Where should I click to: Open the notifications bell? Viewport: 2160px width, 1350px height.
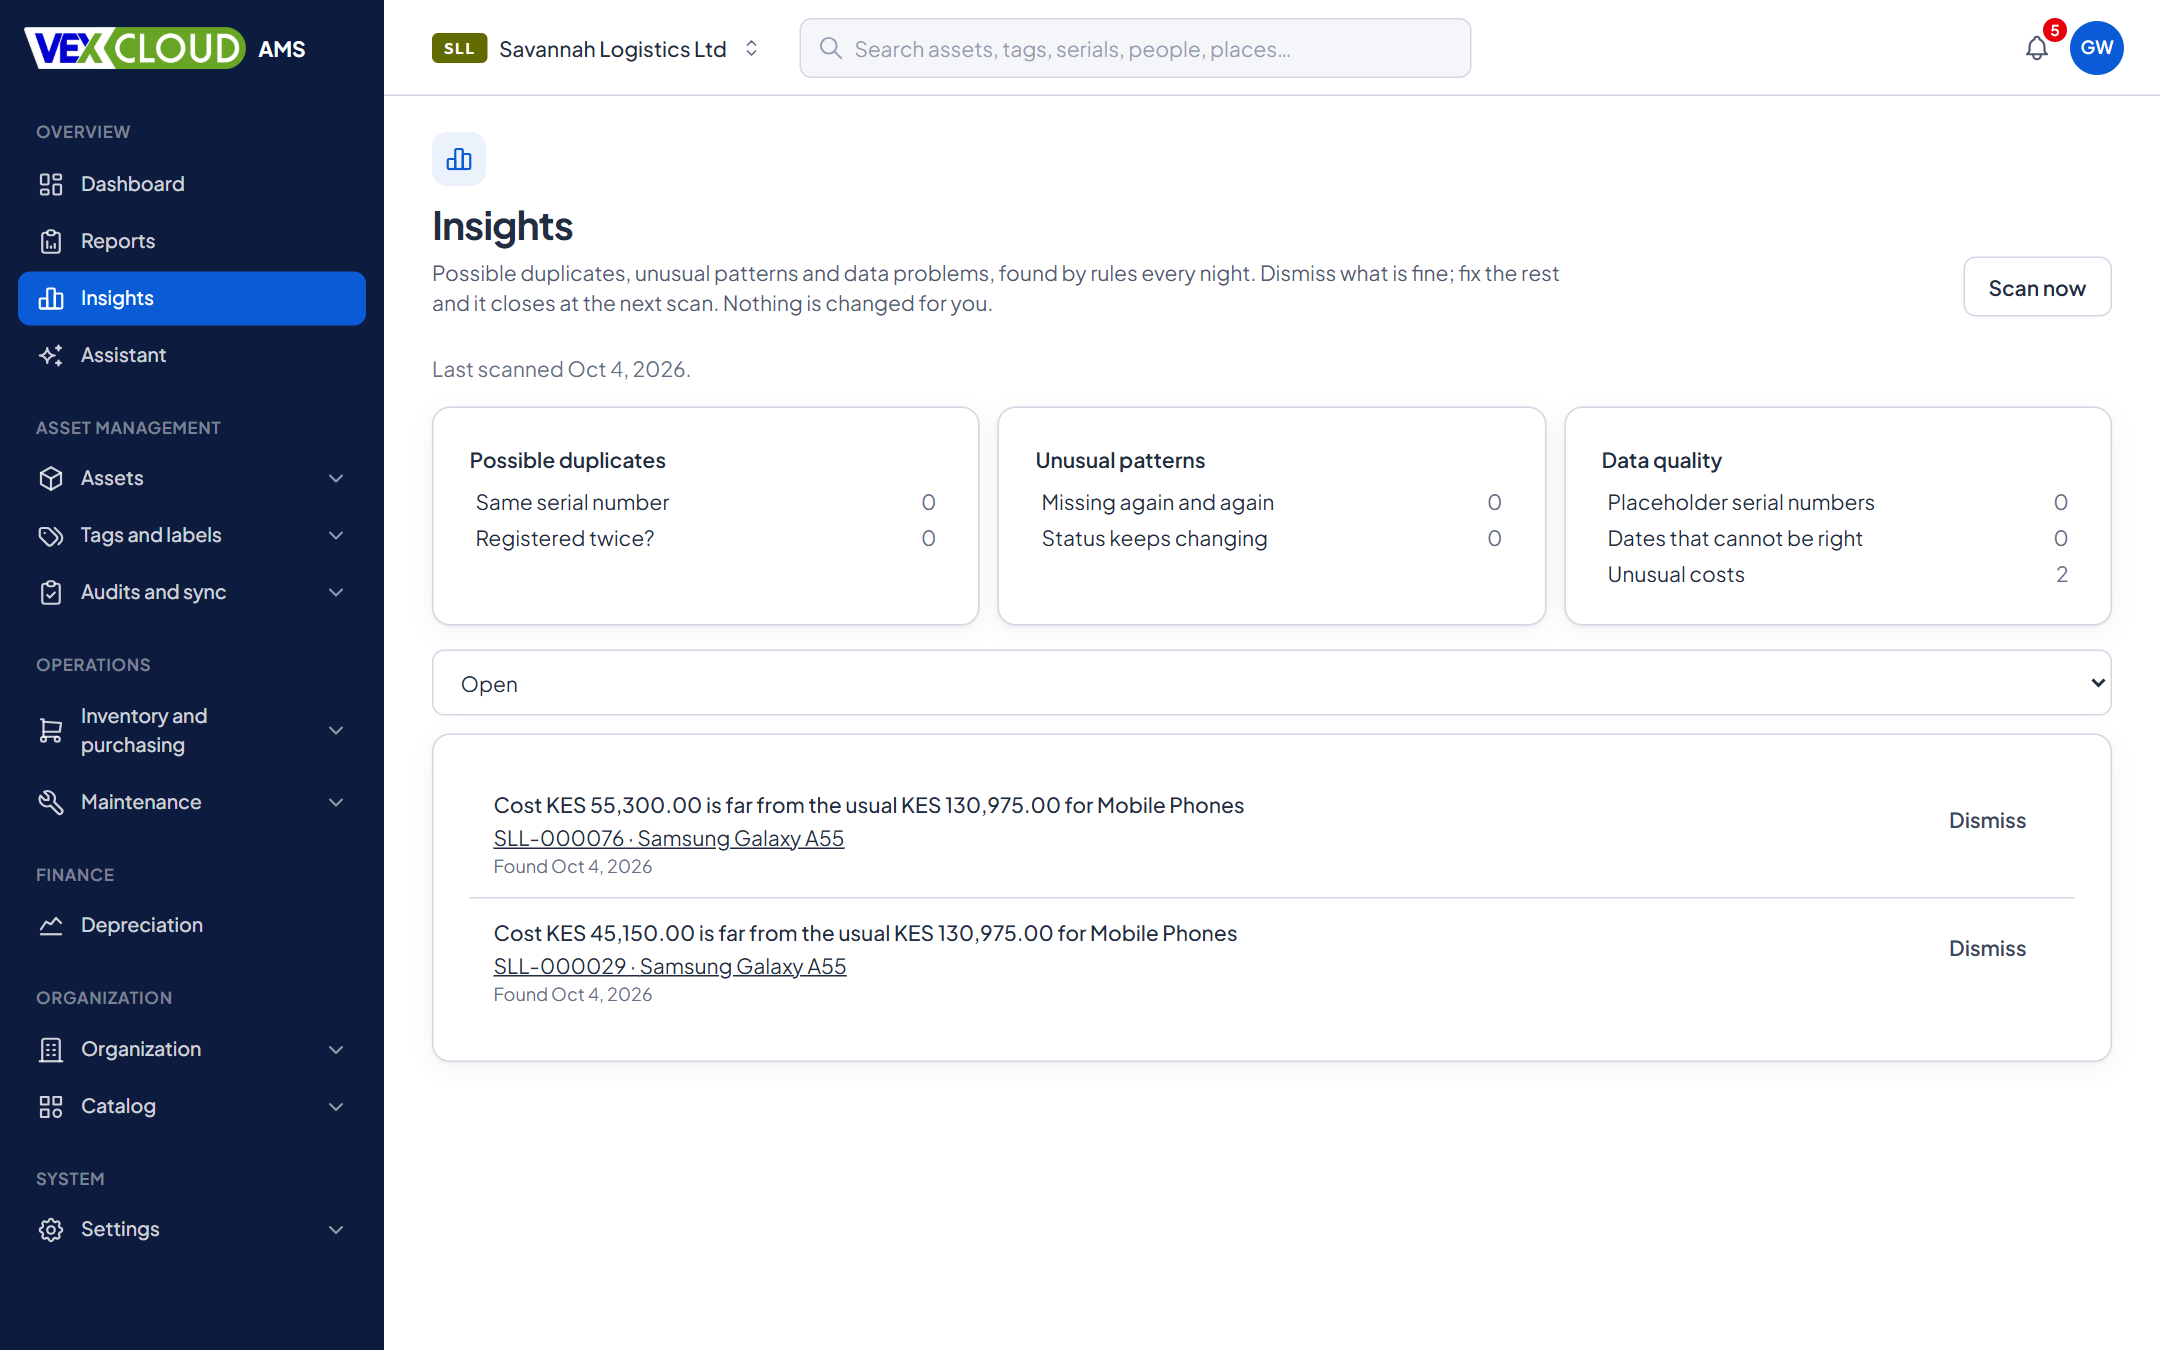(2037, 48)
